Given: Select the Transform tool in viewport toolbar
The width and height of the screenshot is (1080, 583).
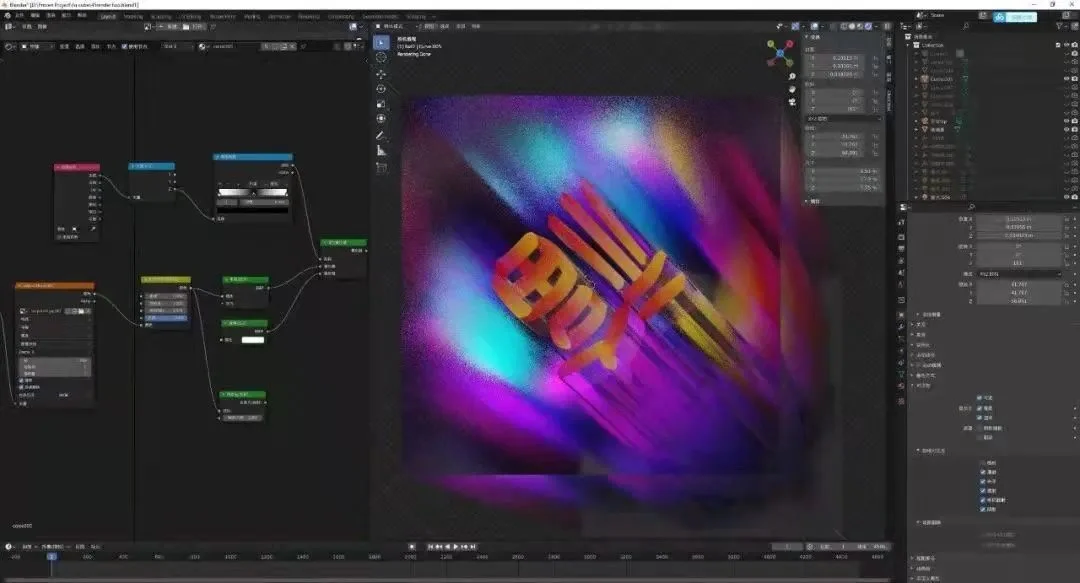Looking at the screenshot, I should pyautogui.click(x=381, y=119).
